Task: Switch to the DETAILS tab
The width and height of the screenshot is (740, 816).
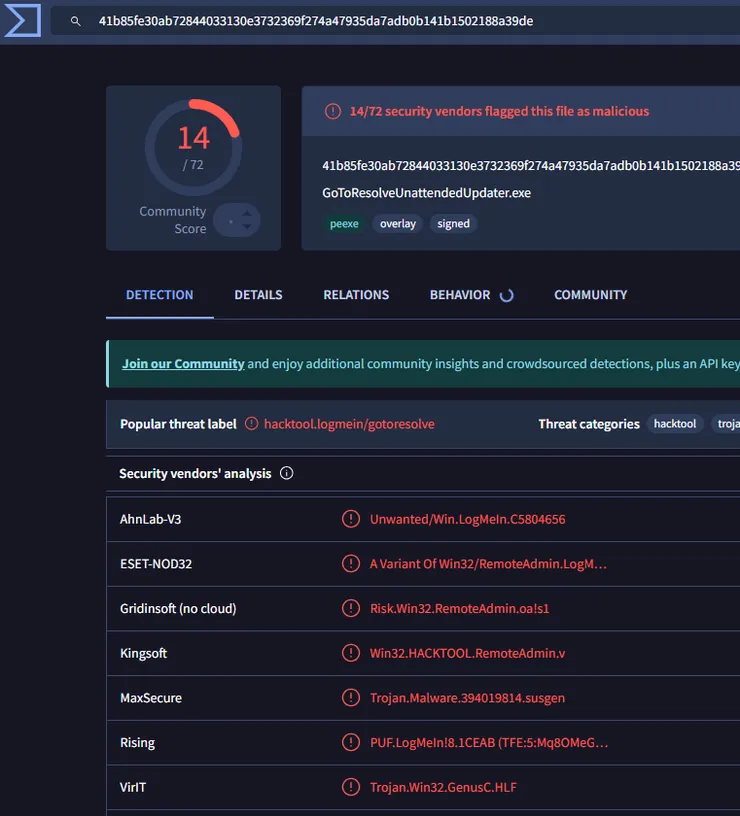Action: pyautogui.click(x=258, y=295)
